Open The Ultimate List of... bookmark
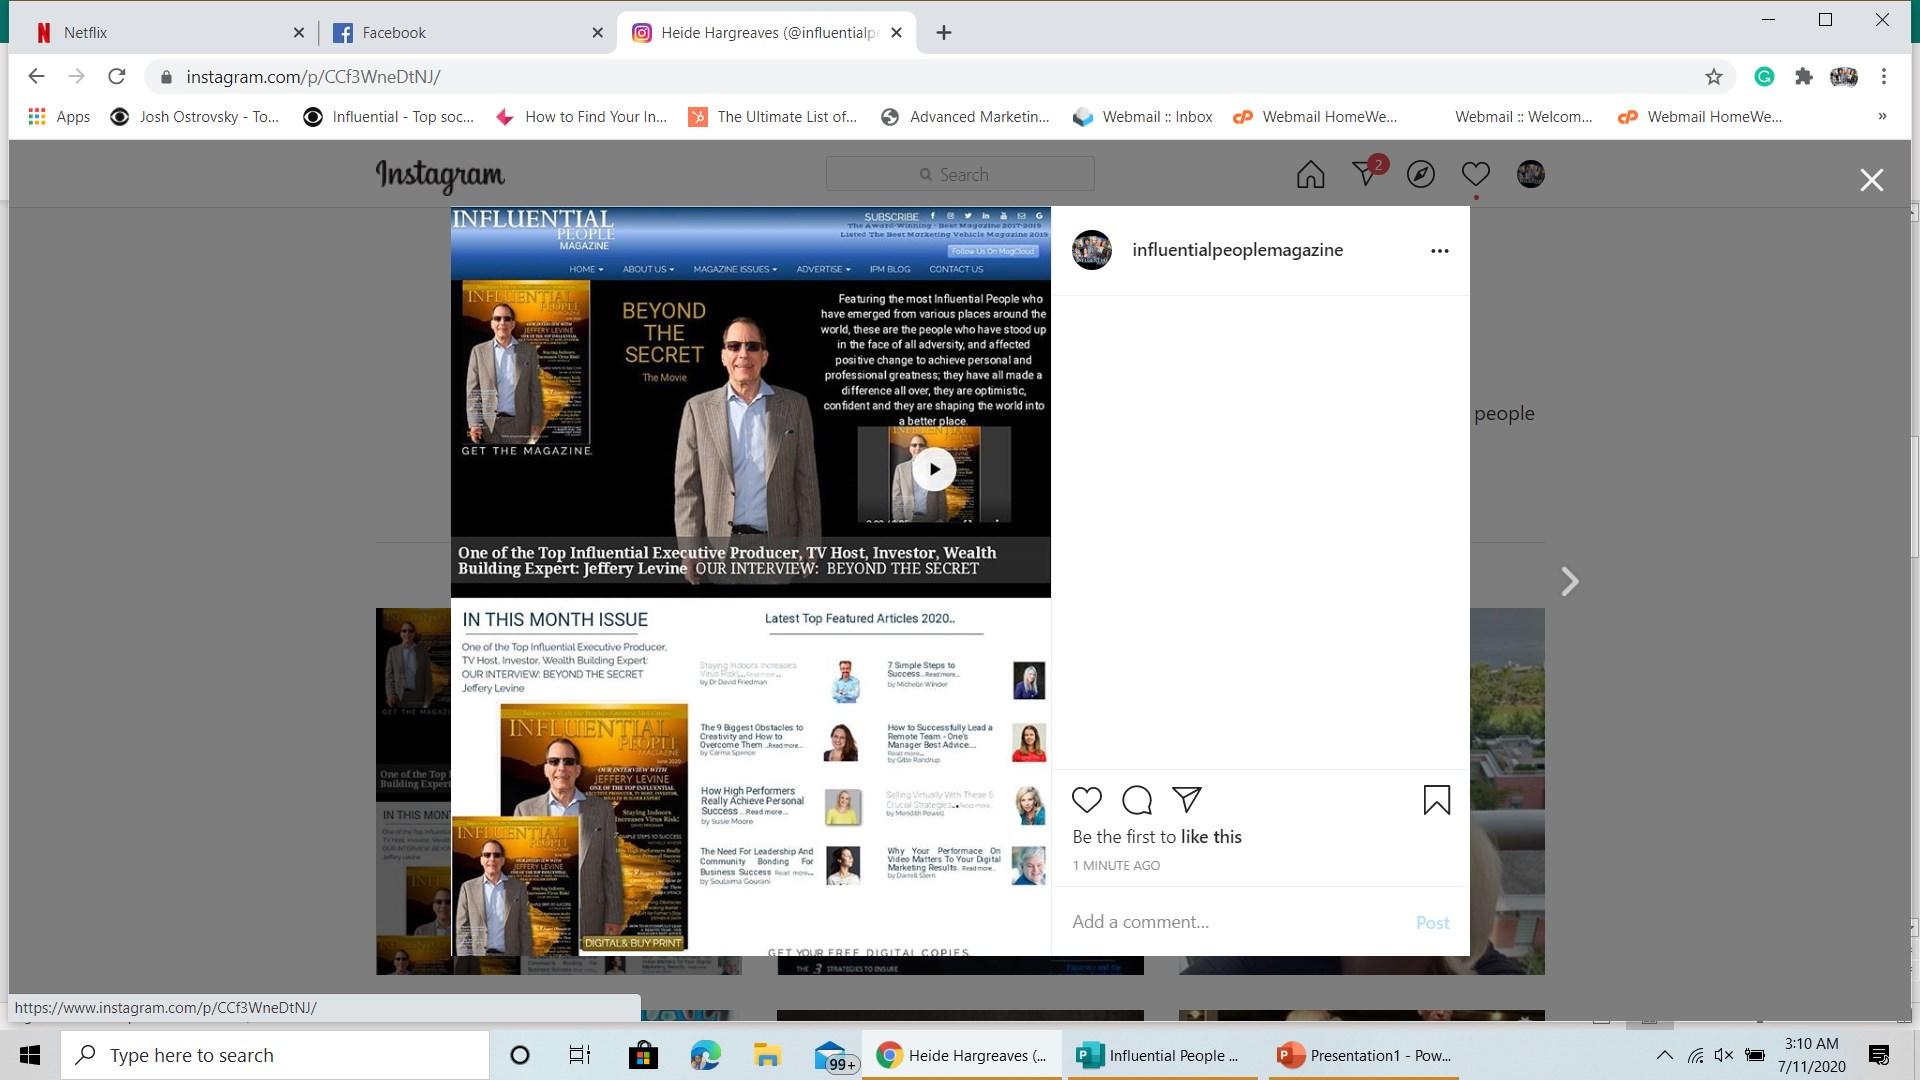 pos(772,117)
